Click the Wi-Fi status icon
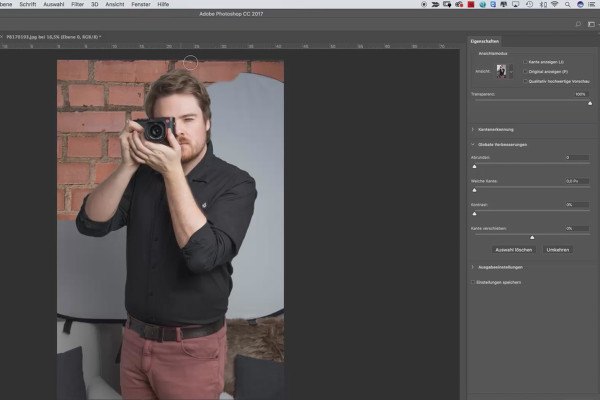Screen dimensions: 600x400 click(554, 4)
